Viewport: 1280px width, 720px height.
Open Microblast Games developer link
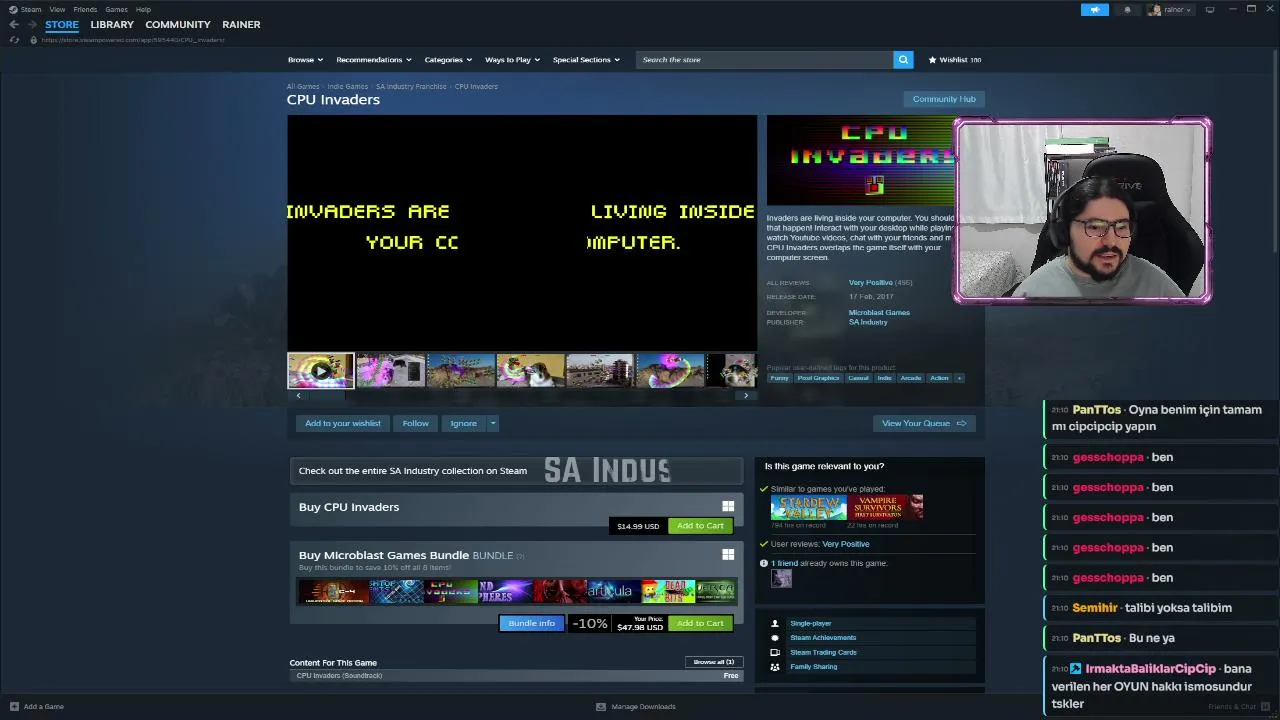[x=879, y=313]
